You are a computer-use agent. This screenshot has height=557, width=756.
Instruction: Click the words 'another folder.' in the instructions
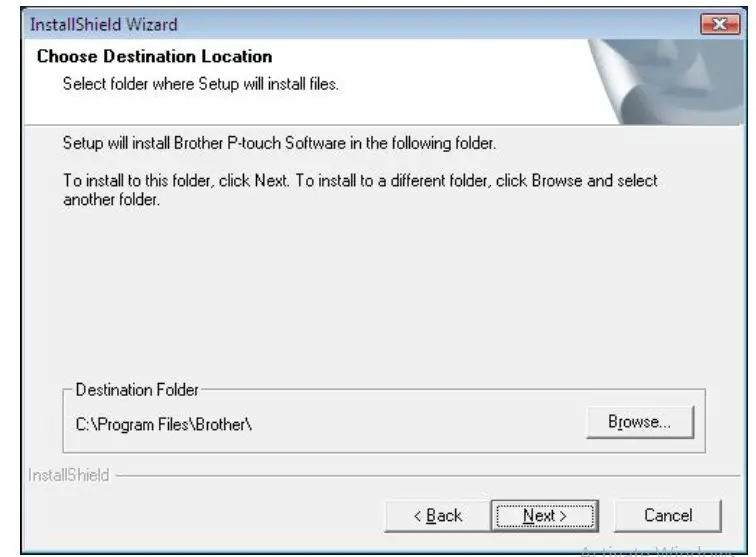[x=111, y=200]
